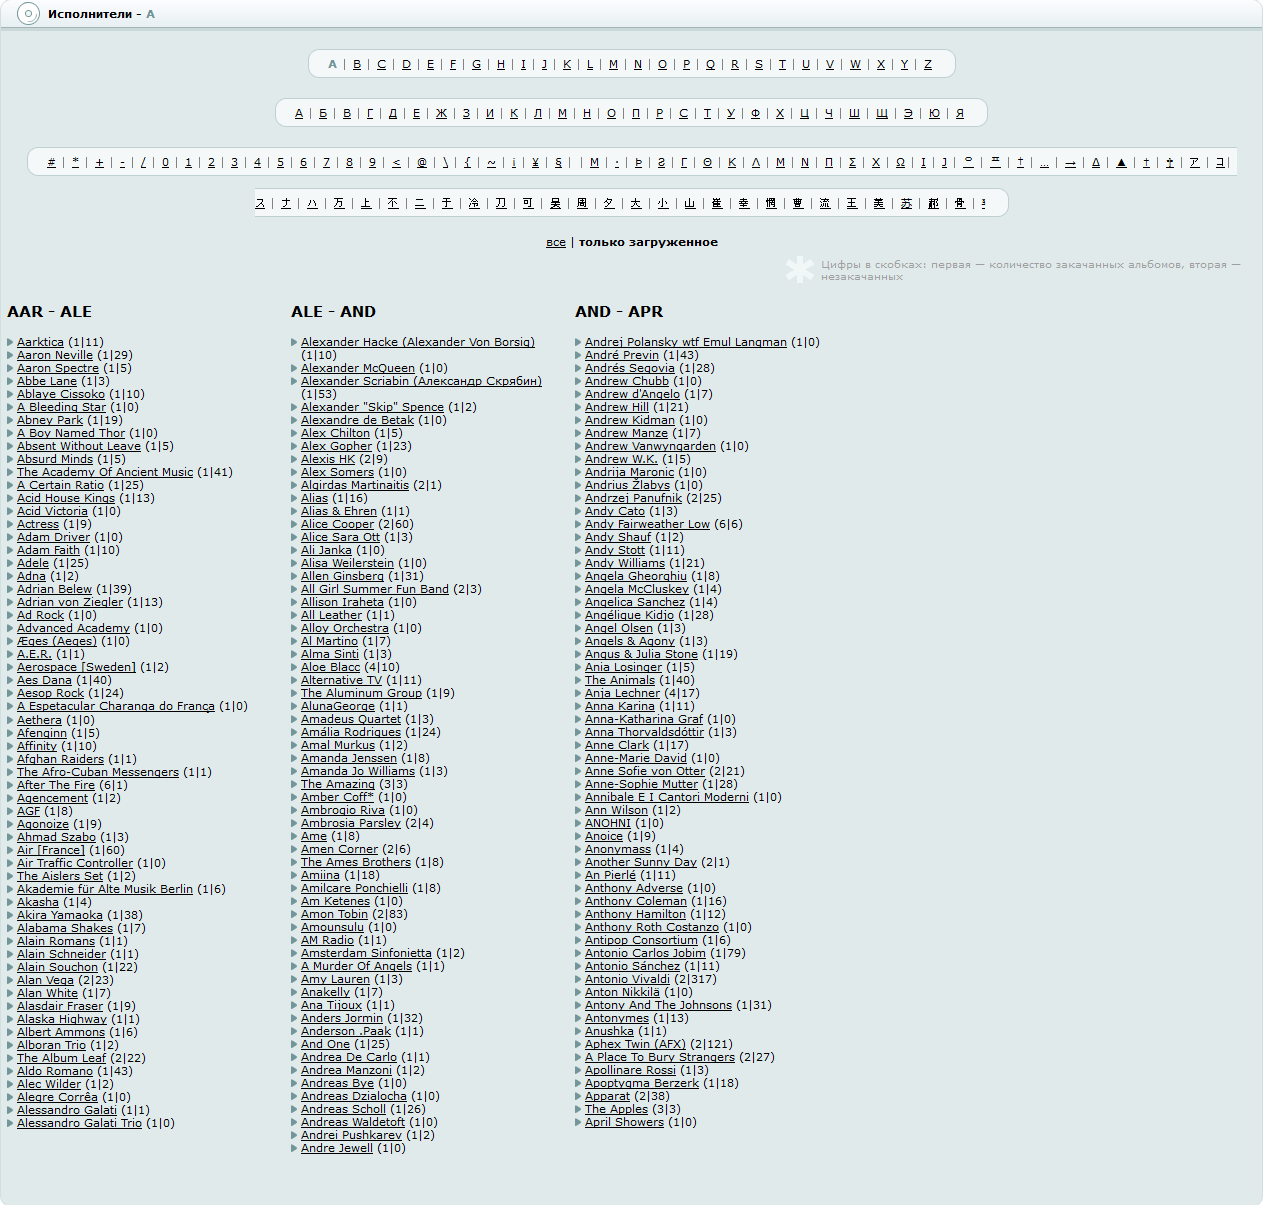The height and width of the screenshot is (1205, 1263).
Task: Open Andrej Polansky wtf Emul Langman link
Action: click(686, 342)
